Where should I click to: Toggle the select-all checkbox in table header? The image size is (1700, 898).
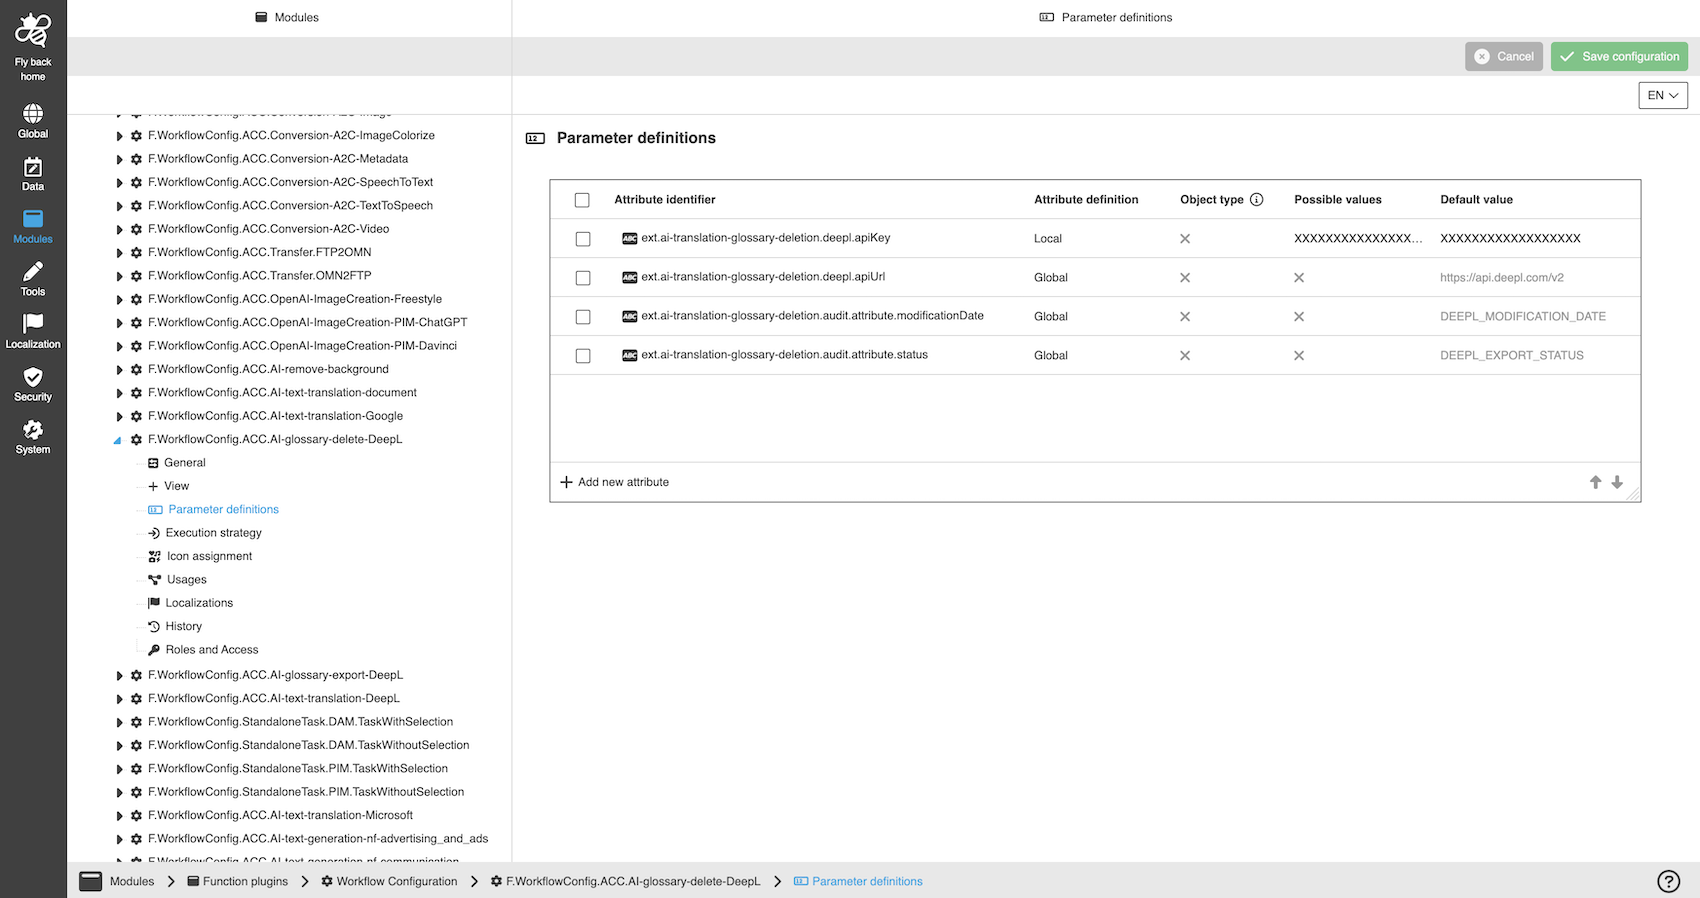tap(582, 200)
